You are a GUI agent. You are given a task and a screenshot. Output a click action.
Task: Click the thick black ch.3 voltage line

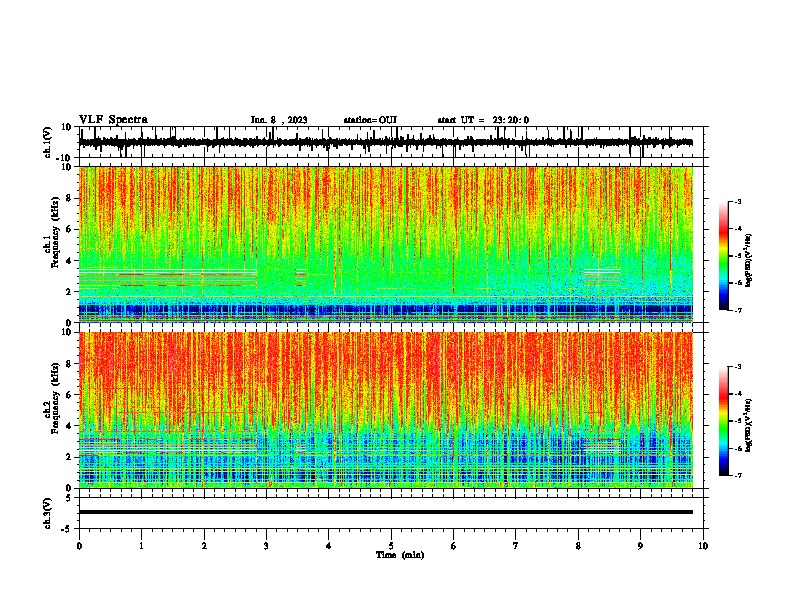tap(386, 512)
